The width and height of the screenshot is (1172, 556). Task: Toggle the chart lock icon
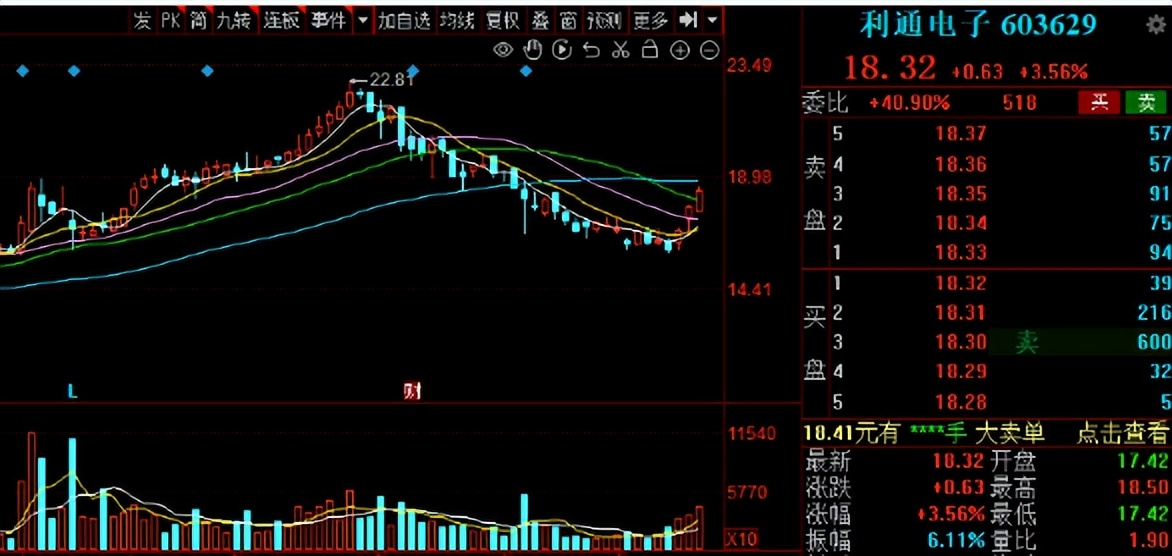(650, 50)
